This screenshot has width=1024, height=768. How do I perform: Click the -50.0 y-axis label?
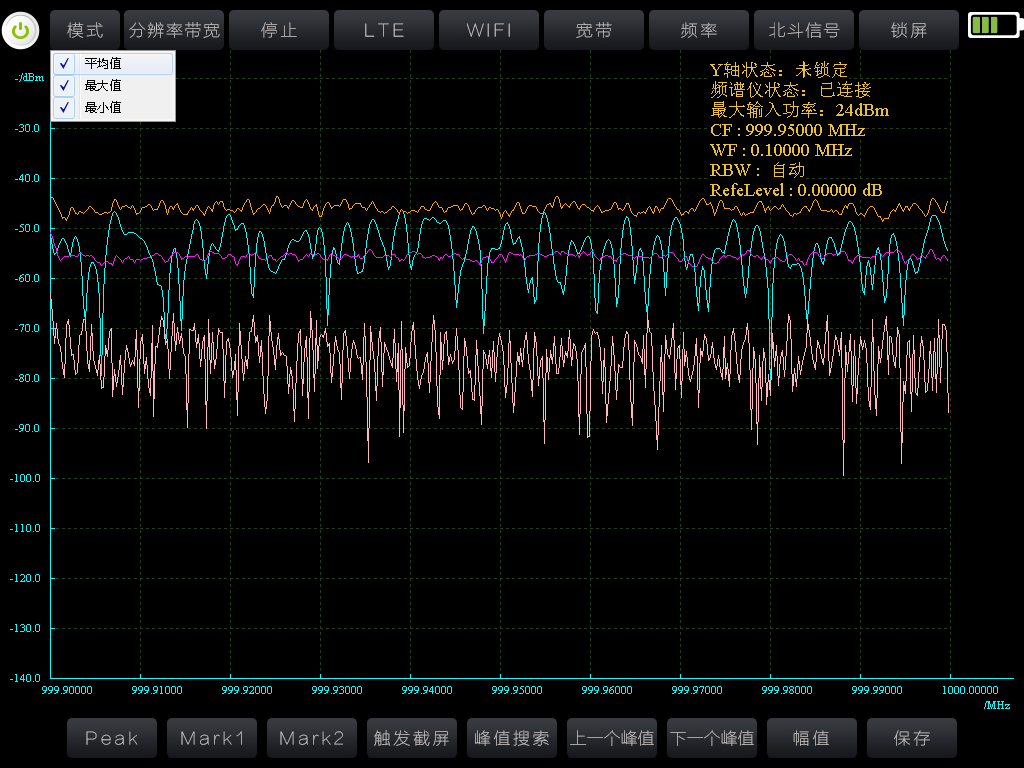(x=27, y=228)
